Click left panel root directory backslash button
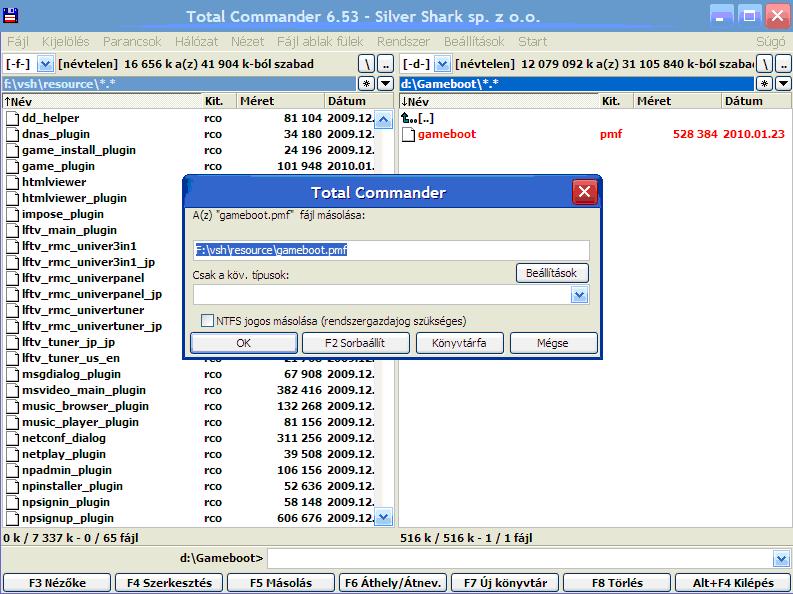 click(x=366, y=64)
